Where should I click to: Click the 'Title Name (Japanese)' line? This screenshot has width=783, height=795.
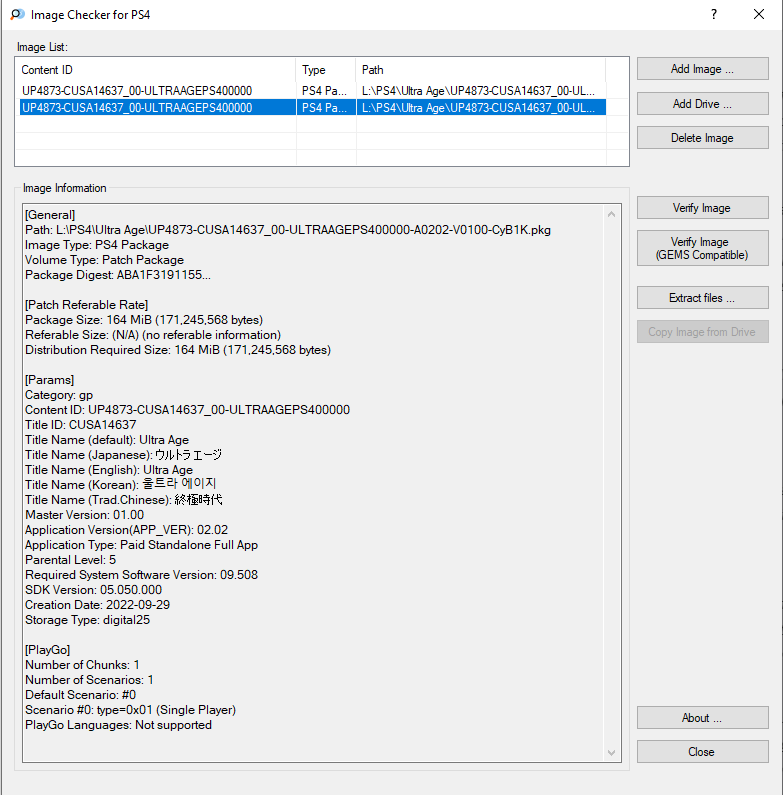[x=124, y=455]
